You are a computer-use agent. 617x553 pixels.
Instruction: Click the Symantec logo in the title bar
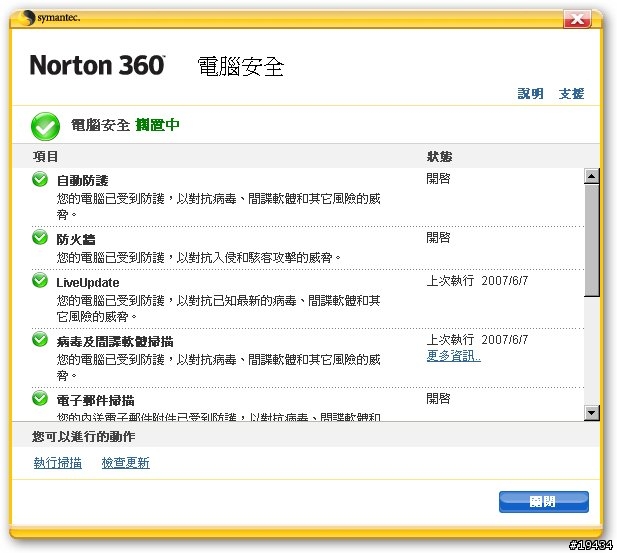[50, 18]
